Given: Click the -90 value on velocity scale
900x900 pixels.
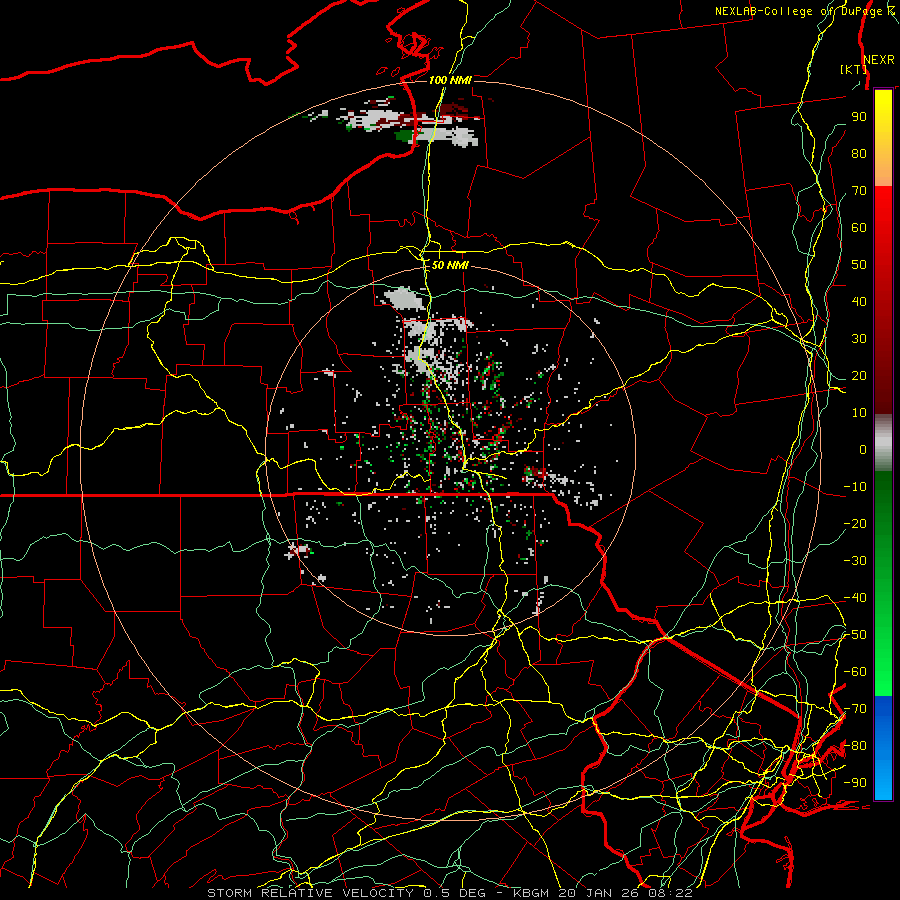Looking at the screenshot, I should (855, 783).
